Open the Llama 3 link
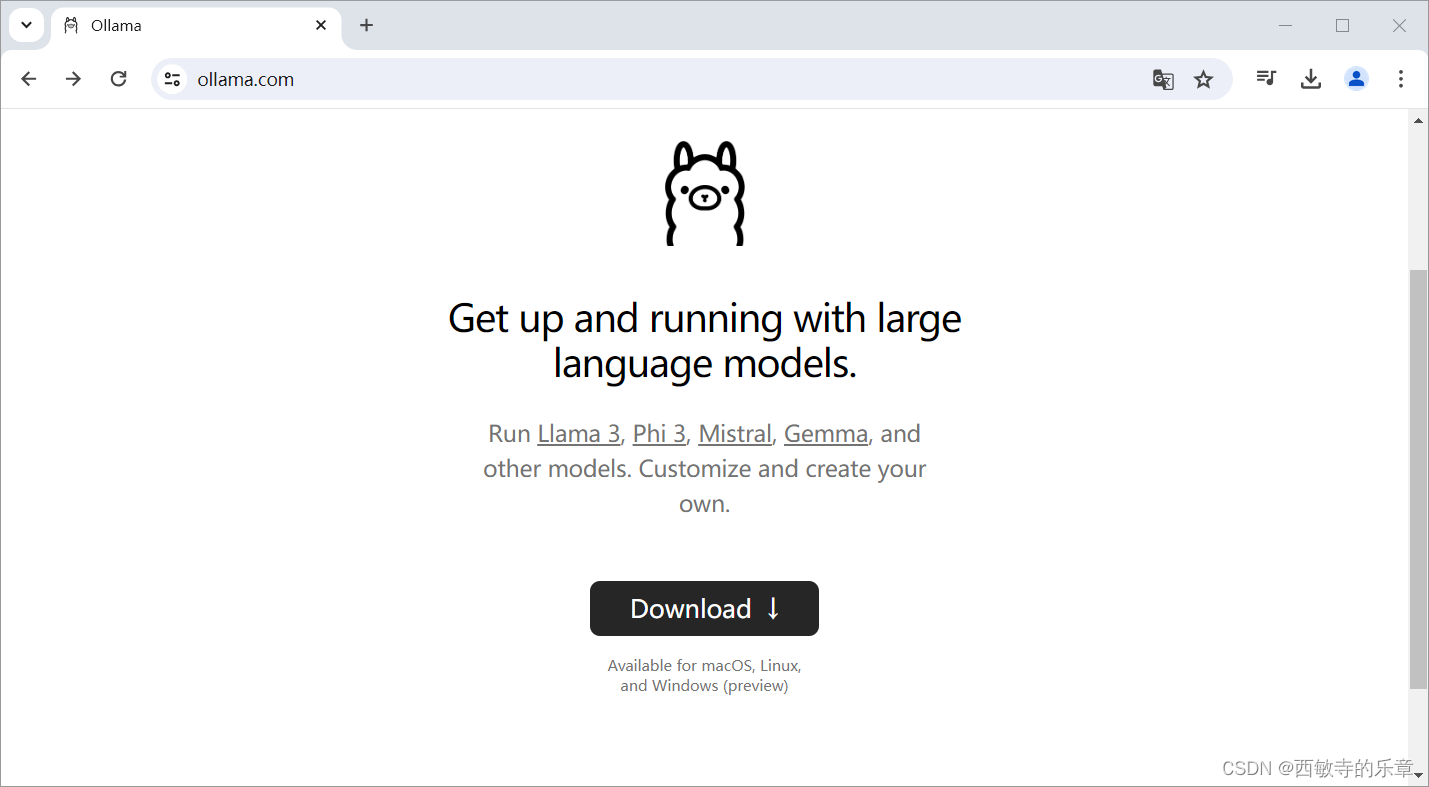 pos(579,434)
